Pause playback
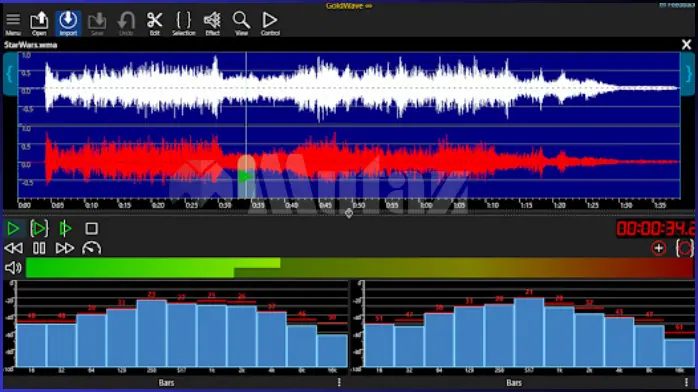 (39, 248)
